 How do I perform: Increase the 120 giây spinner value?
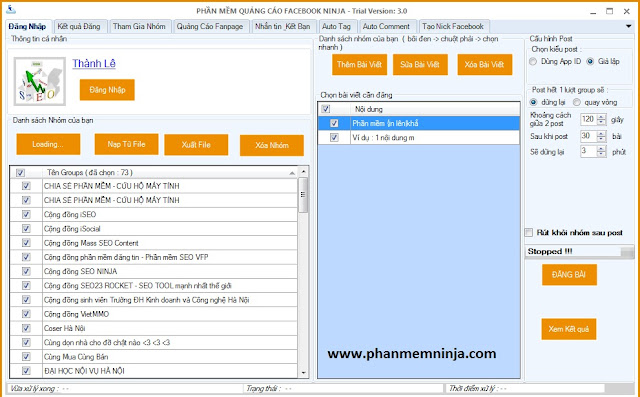point(602,117)
